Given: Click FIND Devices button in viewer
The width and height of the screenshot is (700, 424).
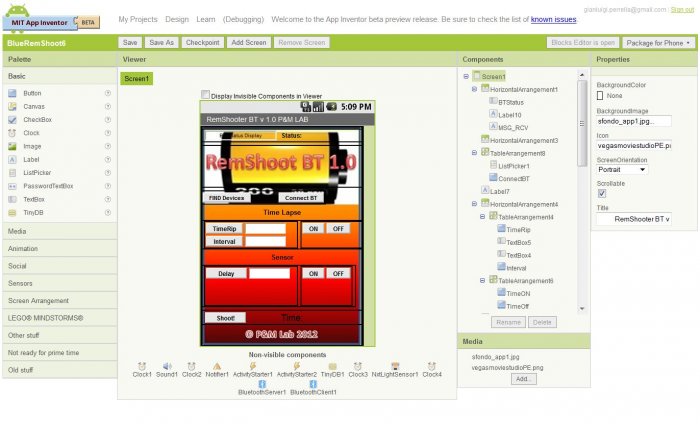Looking at the screenshot, I should (226, 197).
